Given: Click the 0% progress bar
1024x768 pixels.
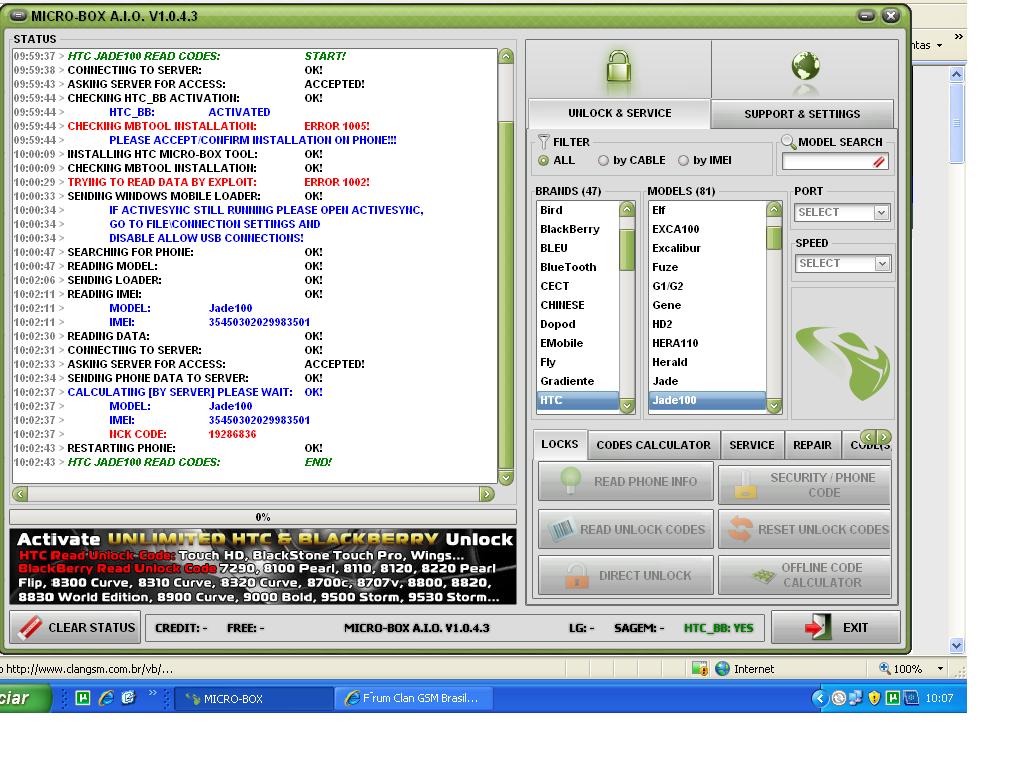Looking at the screenshot, I should tap(263, 517).
